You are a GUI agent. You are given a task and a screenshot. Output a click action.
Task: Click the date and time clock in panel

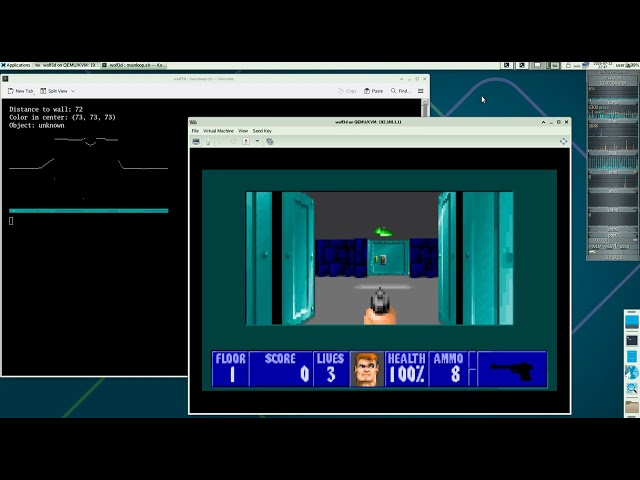point(602,65)
